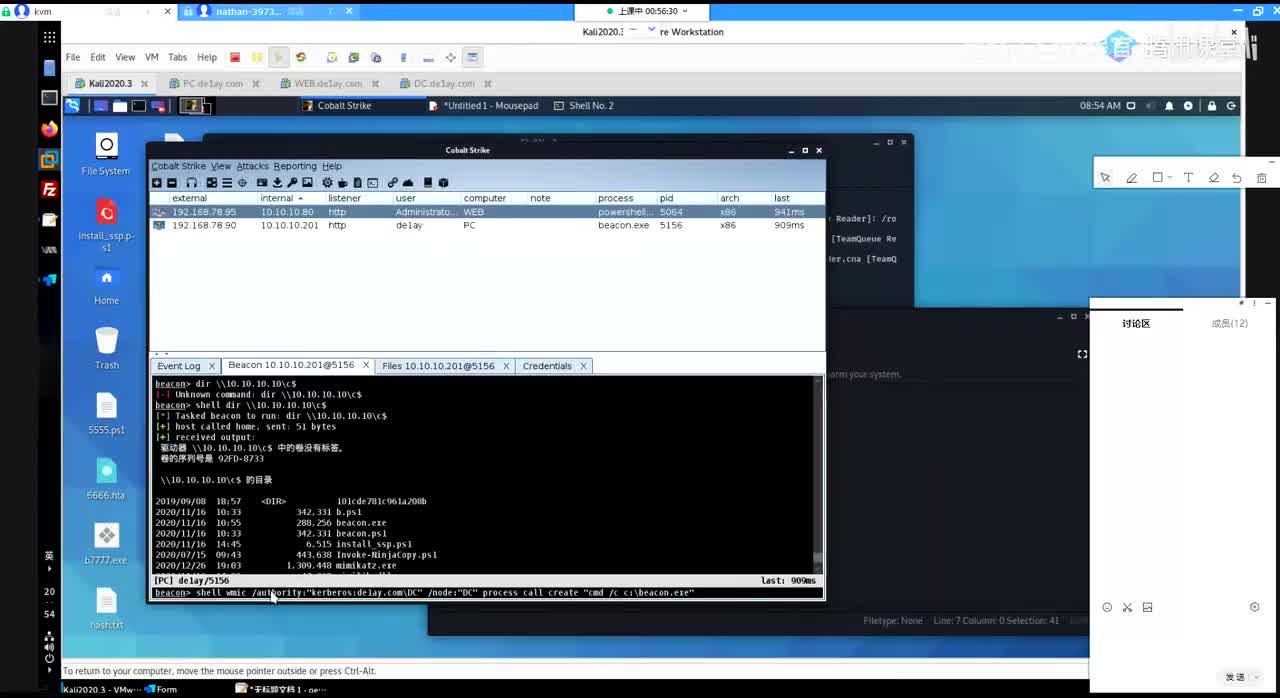Screen dimensions: 1280x698
Task: Open the Cobalt Strike menu
Action: [x=178, y=166]
